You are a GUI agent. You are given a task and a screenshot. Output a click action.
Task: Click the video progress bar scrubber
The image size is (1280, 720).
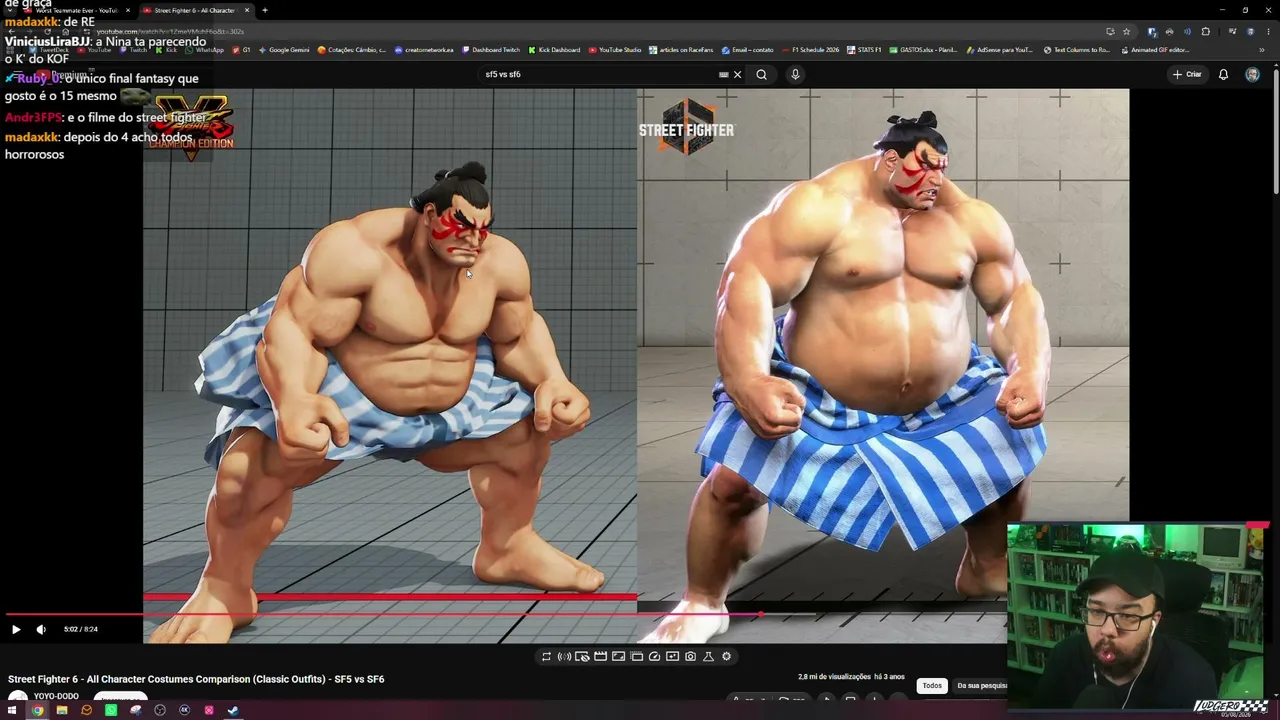click(x=760, y=614)
